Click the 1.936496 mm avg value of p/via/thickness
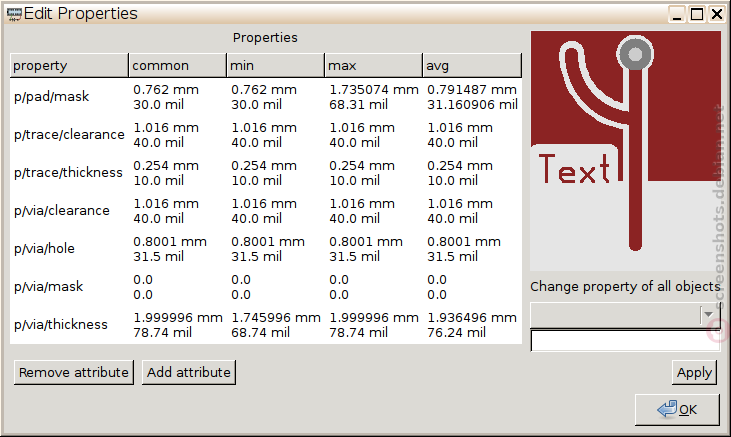 [x=472, y=318]
